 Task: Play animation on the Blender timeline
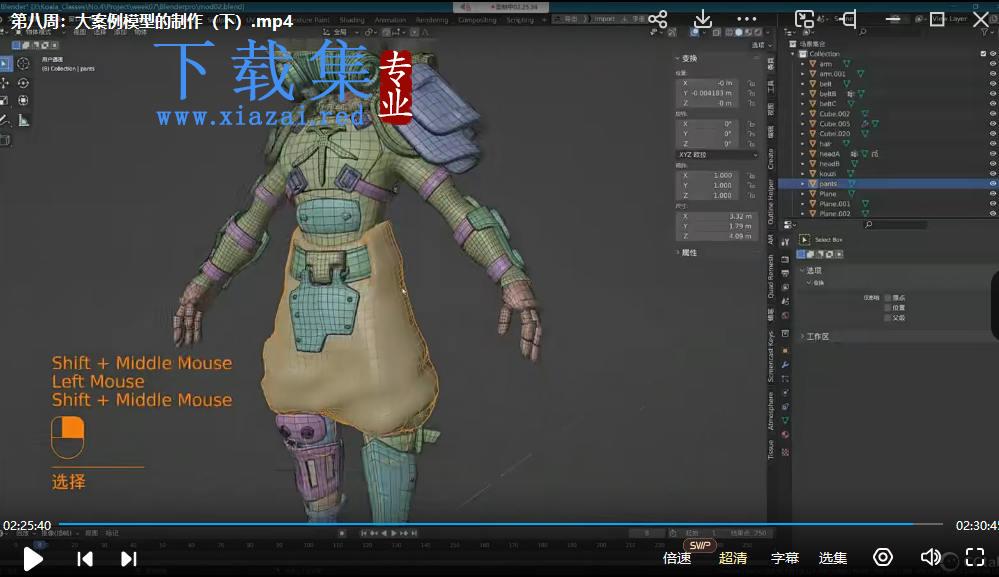coord(394,533)
